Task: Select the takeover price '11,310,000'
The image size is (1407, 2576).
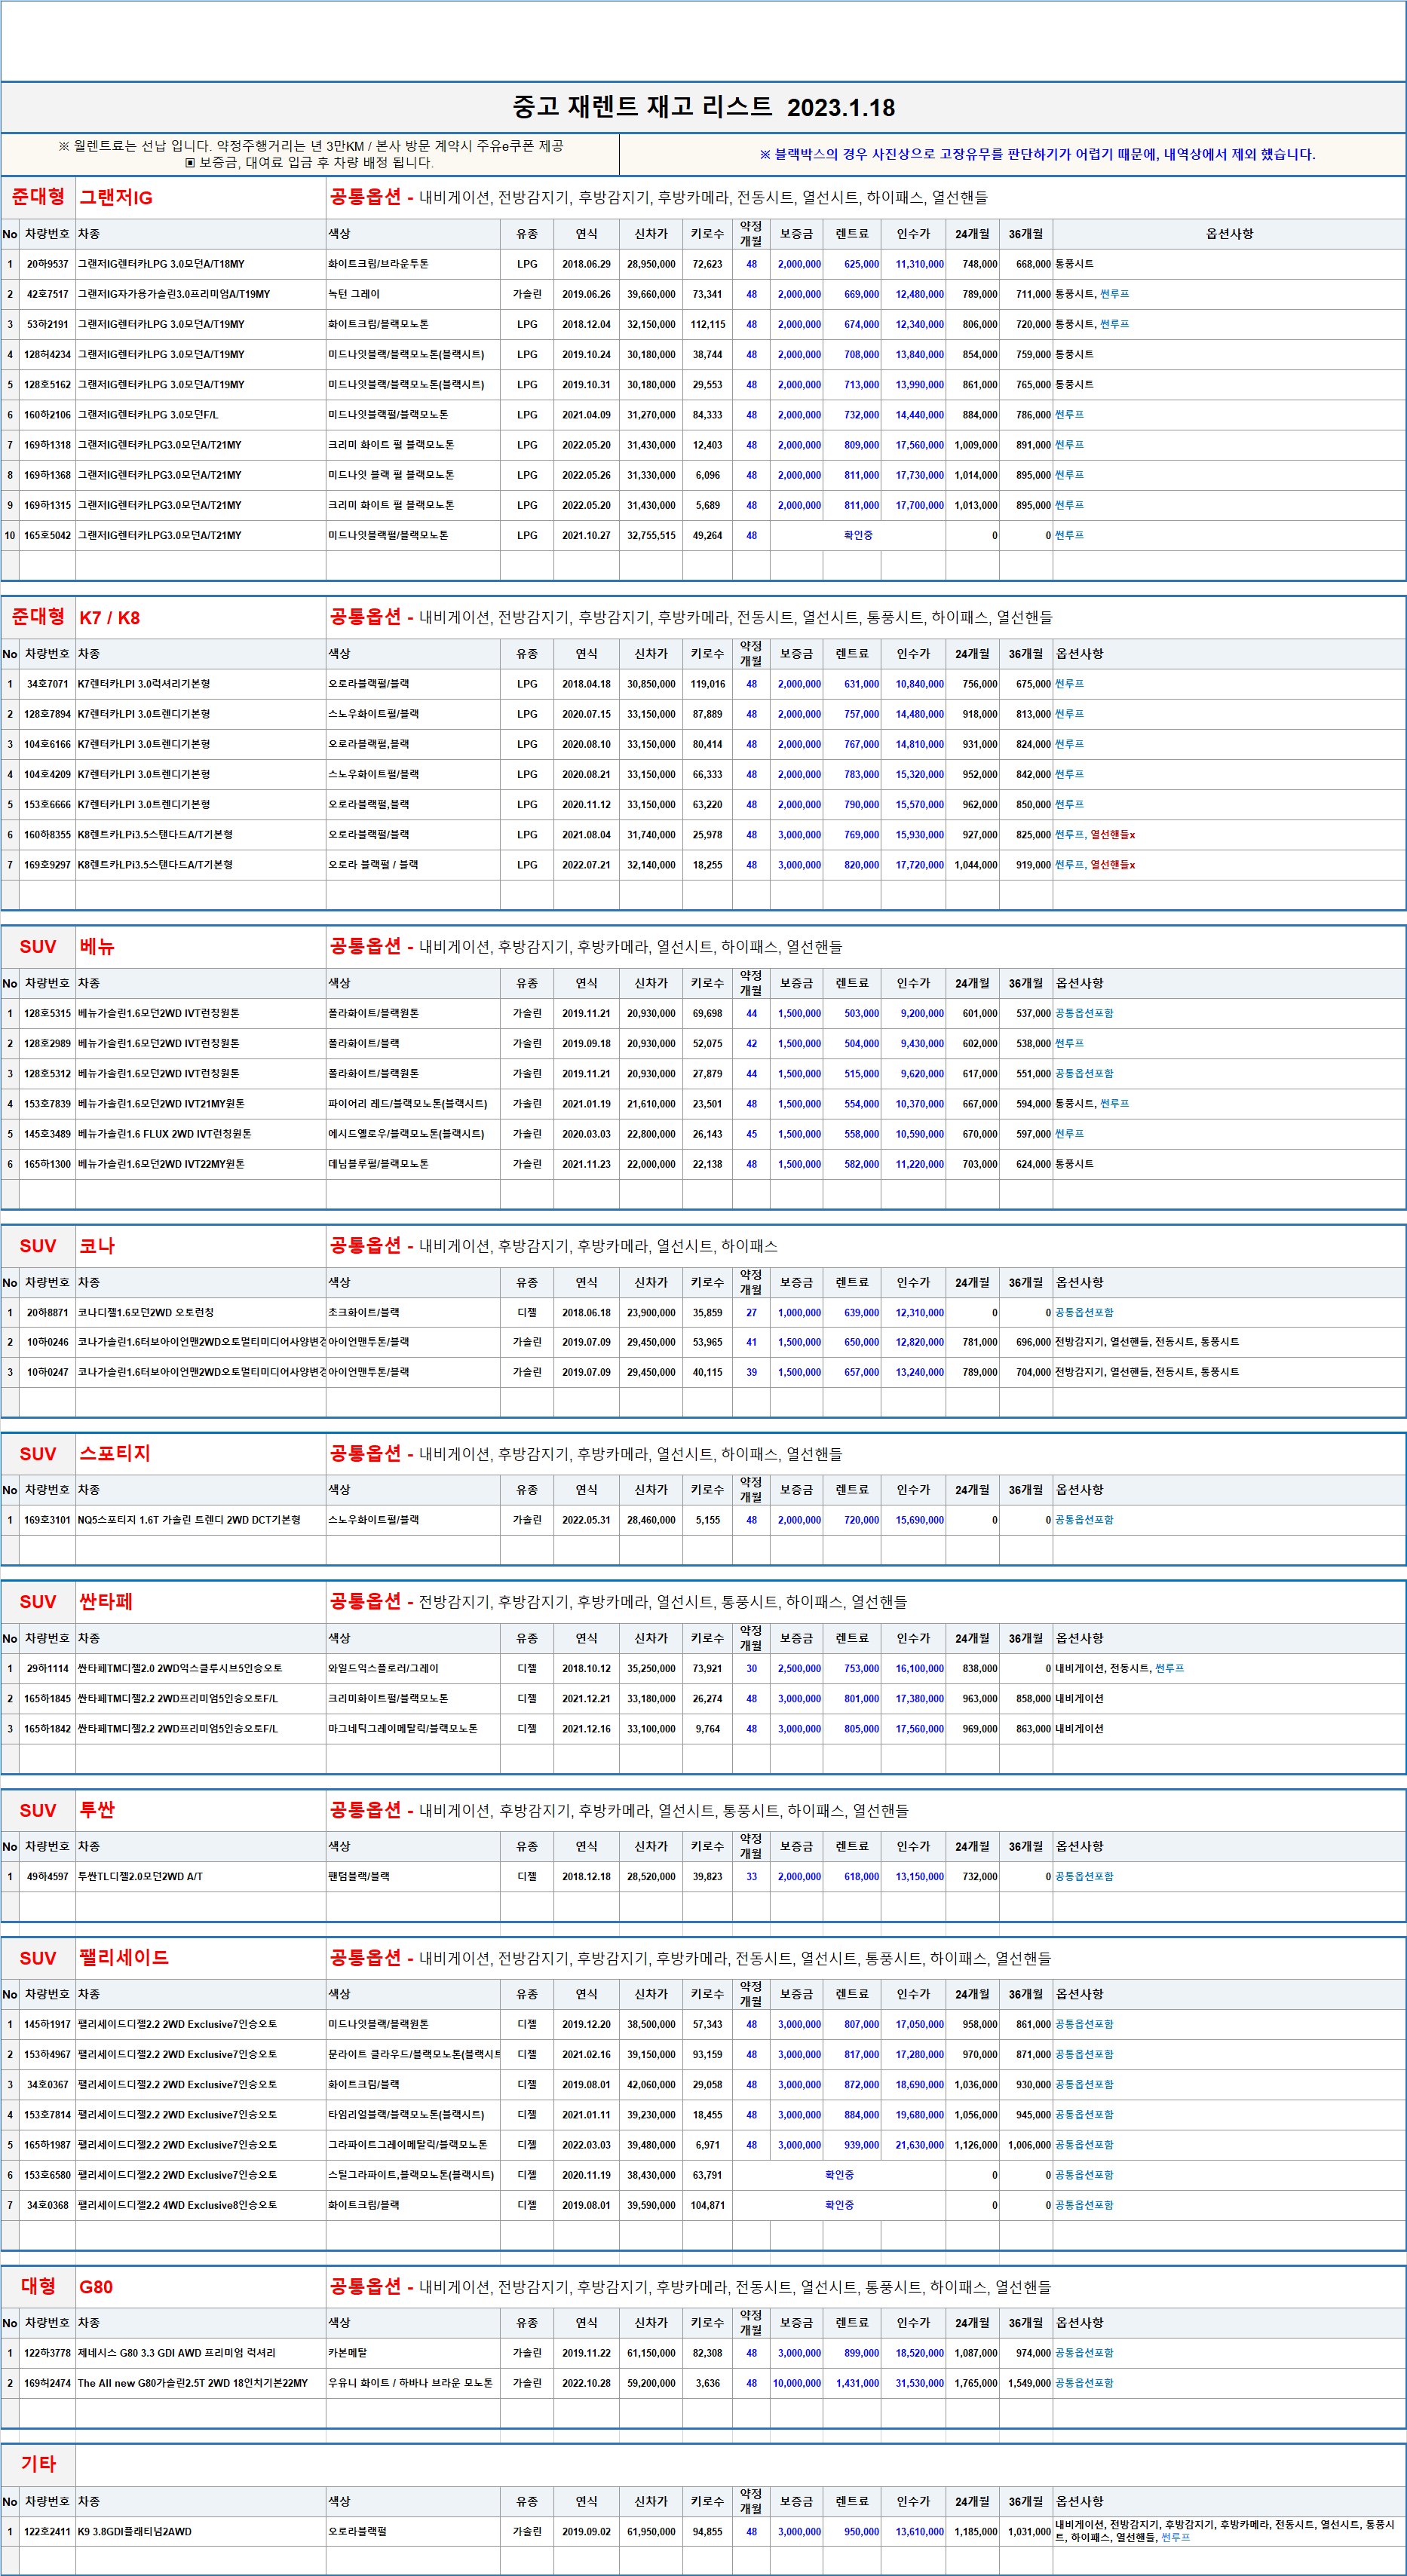Action: (x=920, y=264)
